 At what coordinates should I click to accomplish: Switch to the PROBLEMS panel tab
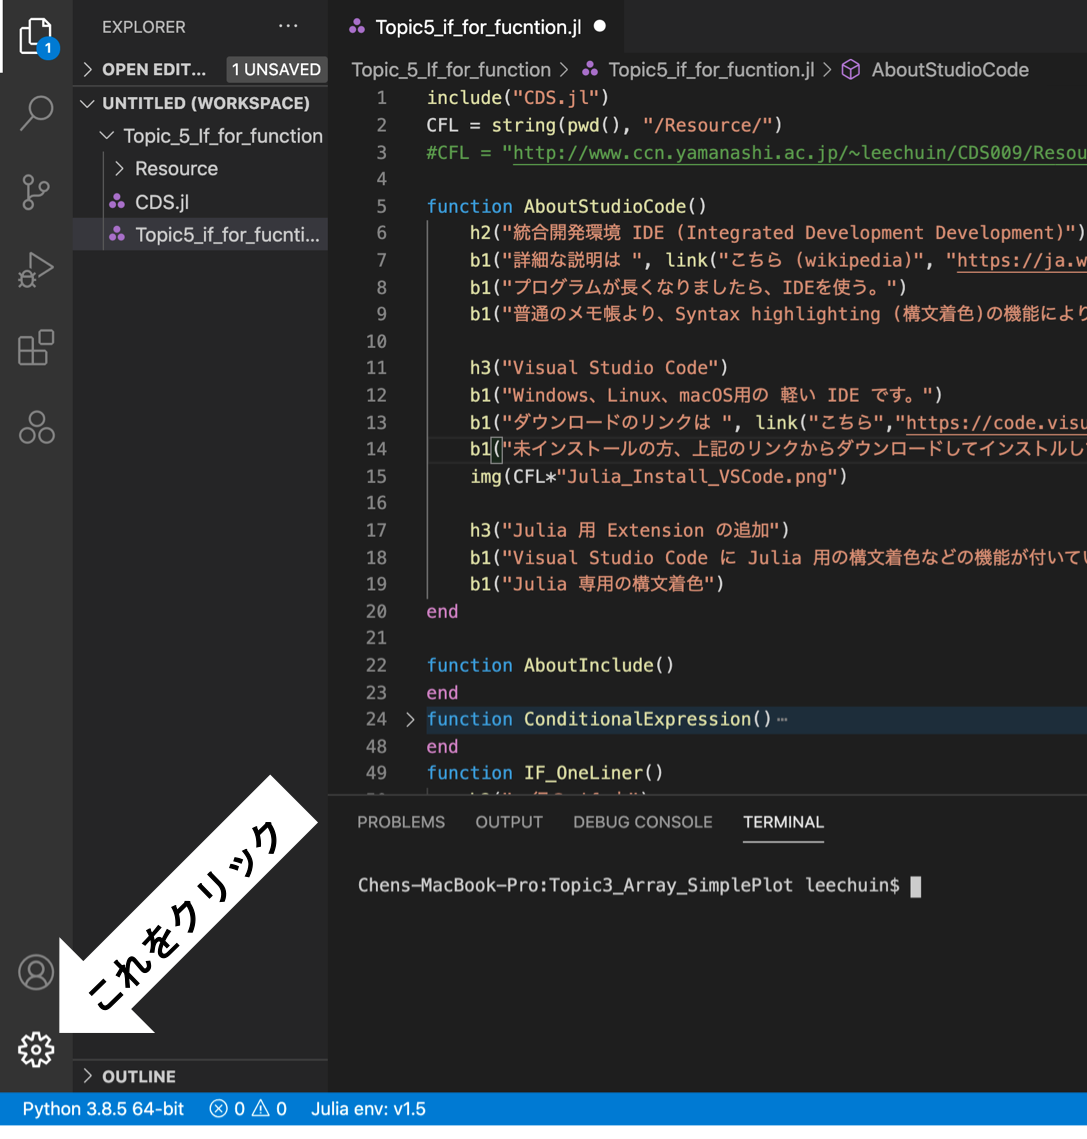coord(401,822)
